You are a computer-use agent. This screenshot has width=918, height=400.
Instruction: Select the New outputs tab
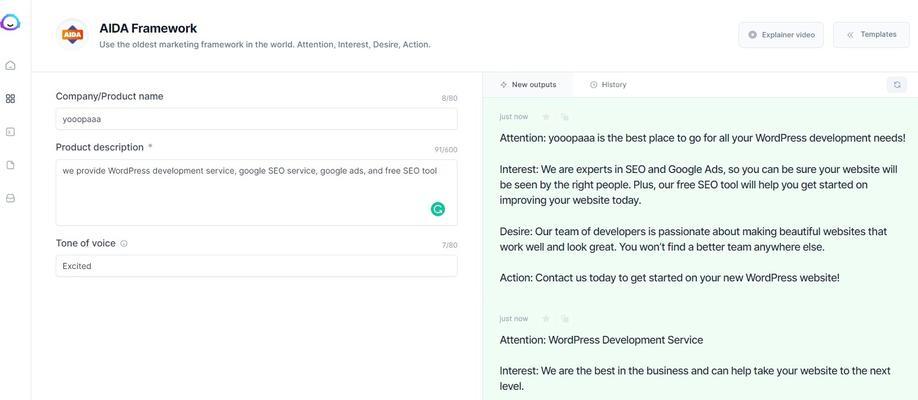tap(528, 85)
